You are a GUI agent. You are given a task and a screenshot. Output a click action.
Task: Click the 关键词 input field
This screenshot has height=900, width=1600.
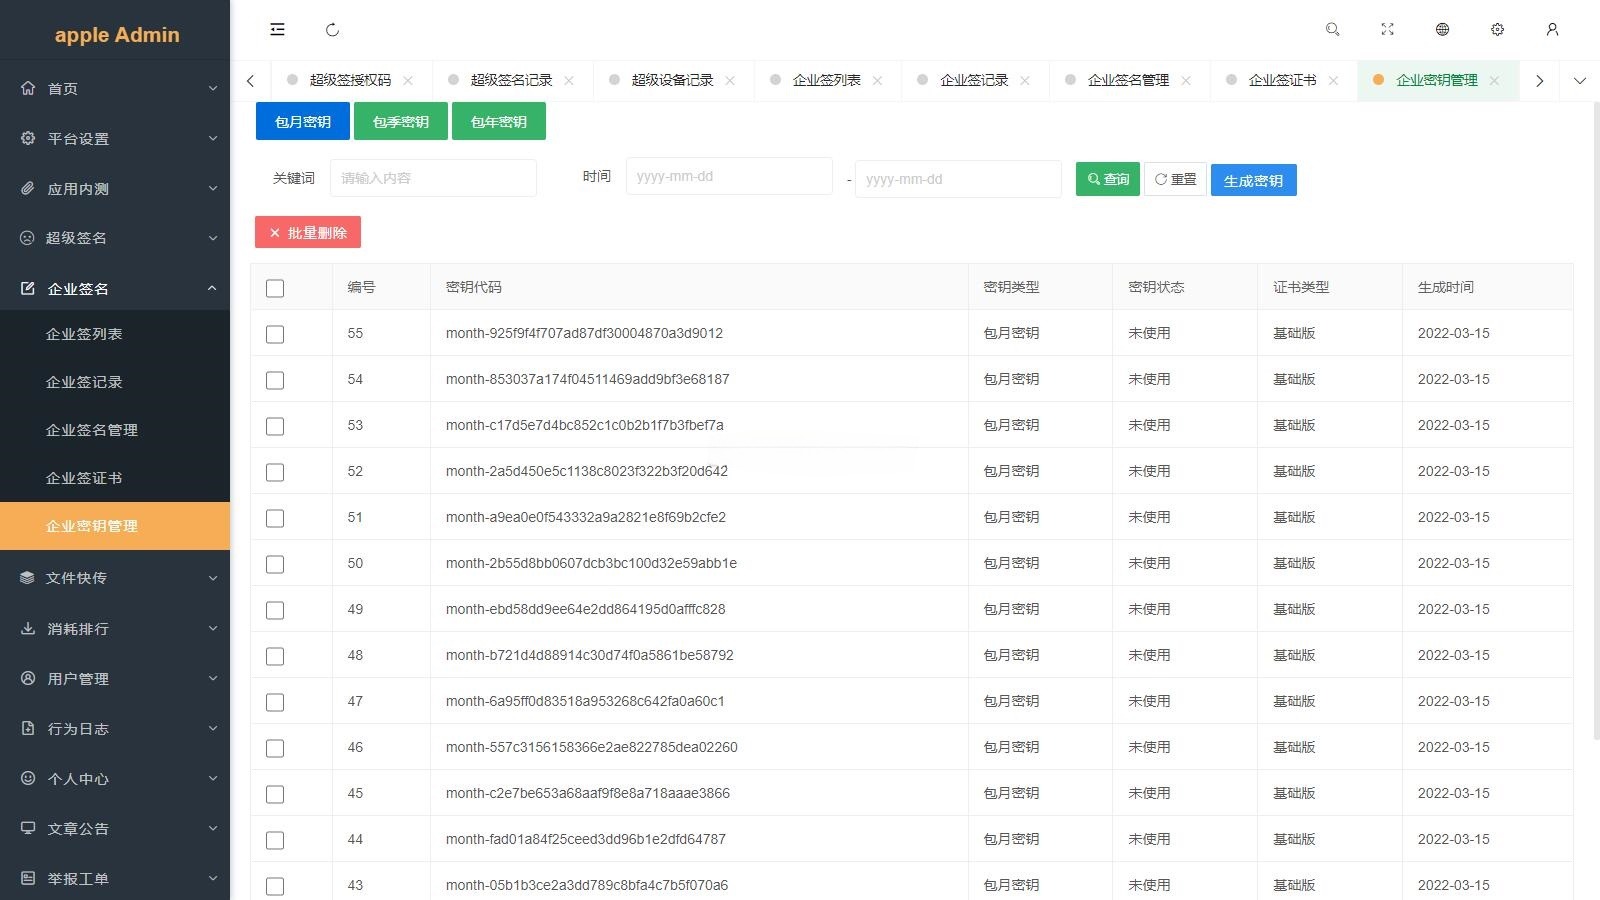(433, 178)
